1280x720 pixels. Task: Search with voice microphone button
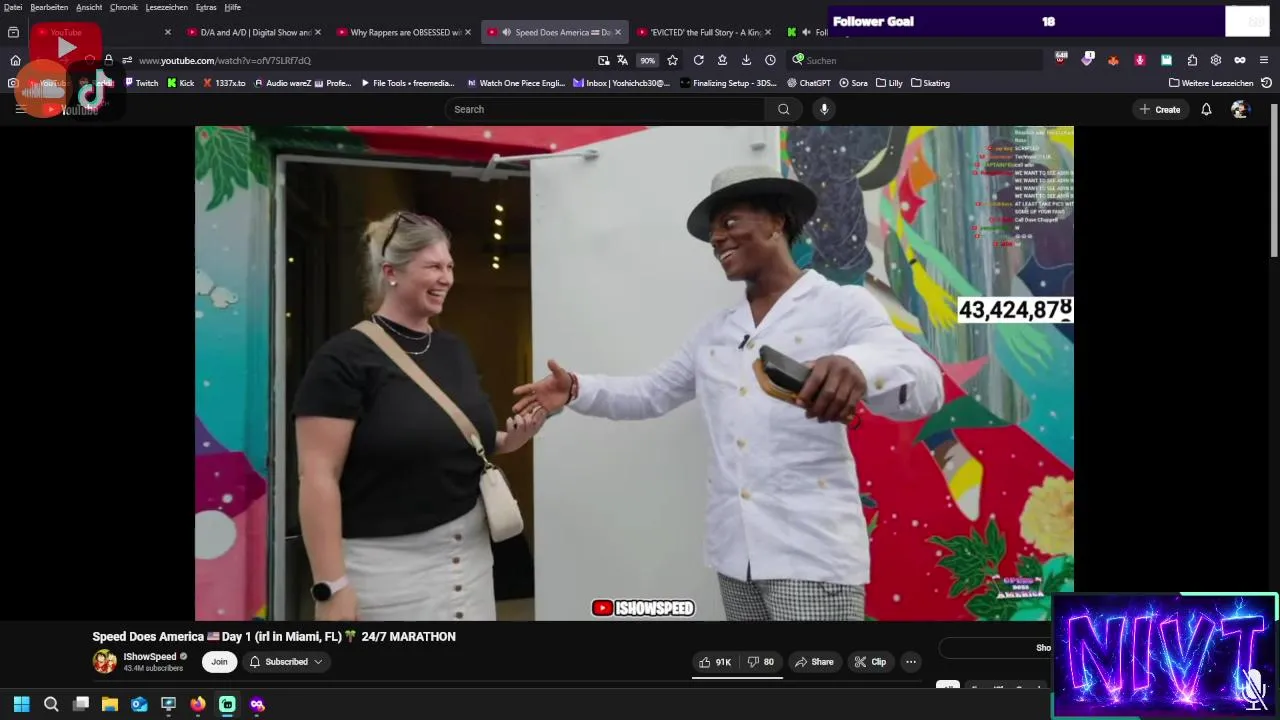tap(824, 109)
